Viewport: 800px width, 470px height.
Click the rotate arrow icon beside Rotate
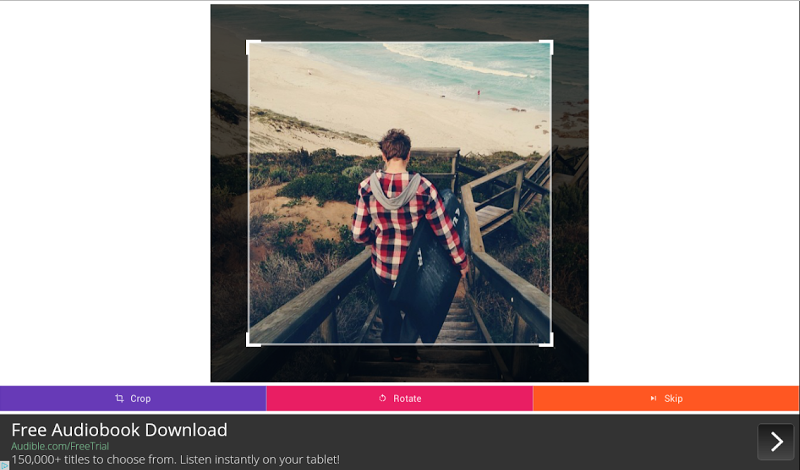tap(383, 398)
